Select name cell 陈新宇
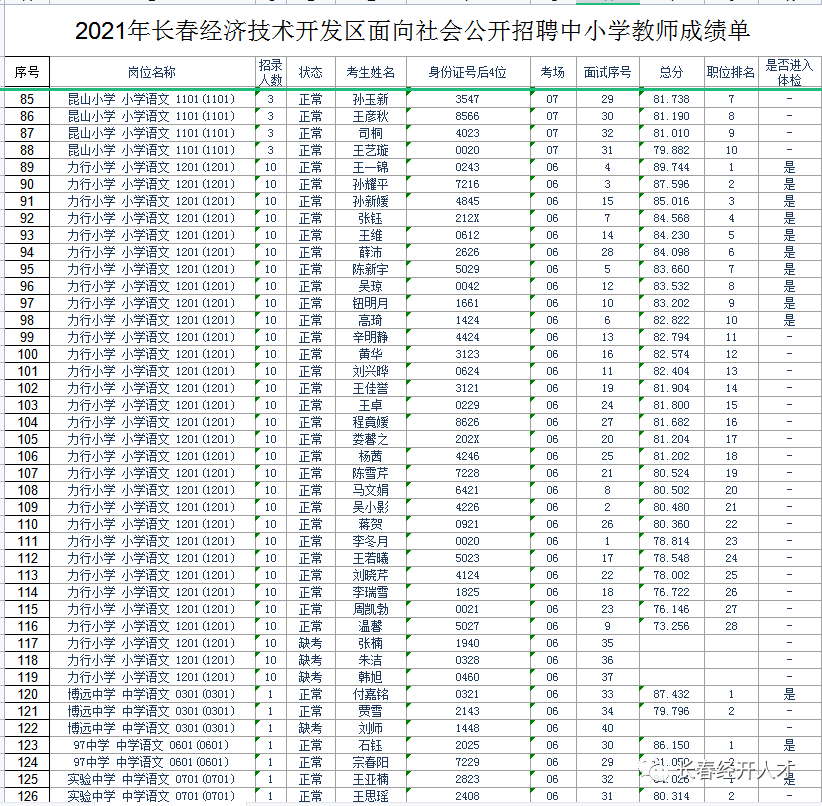 click(371, 269)
